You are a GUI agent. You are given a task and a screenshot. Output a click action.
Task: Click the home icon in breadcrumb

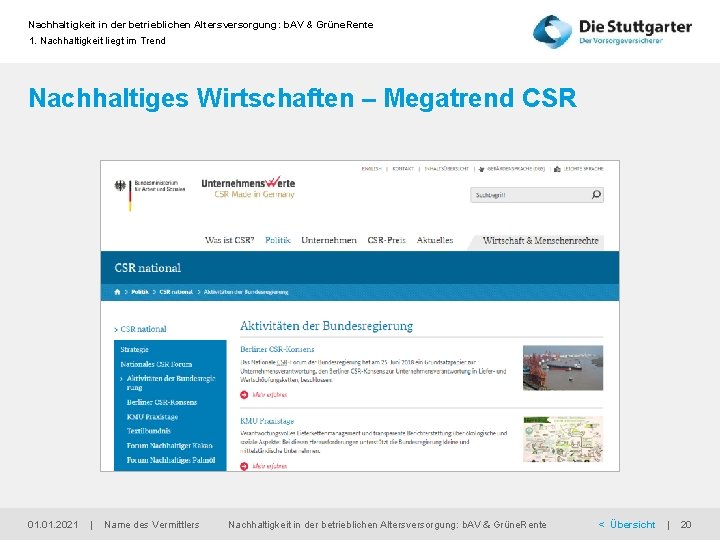(117, 292)
